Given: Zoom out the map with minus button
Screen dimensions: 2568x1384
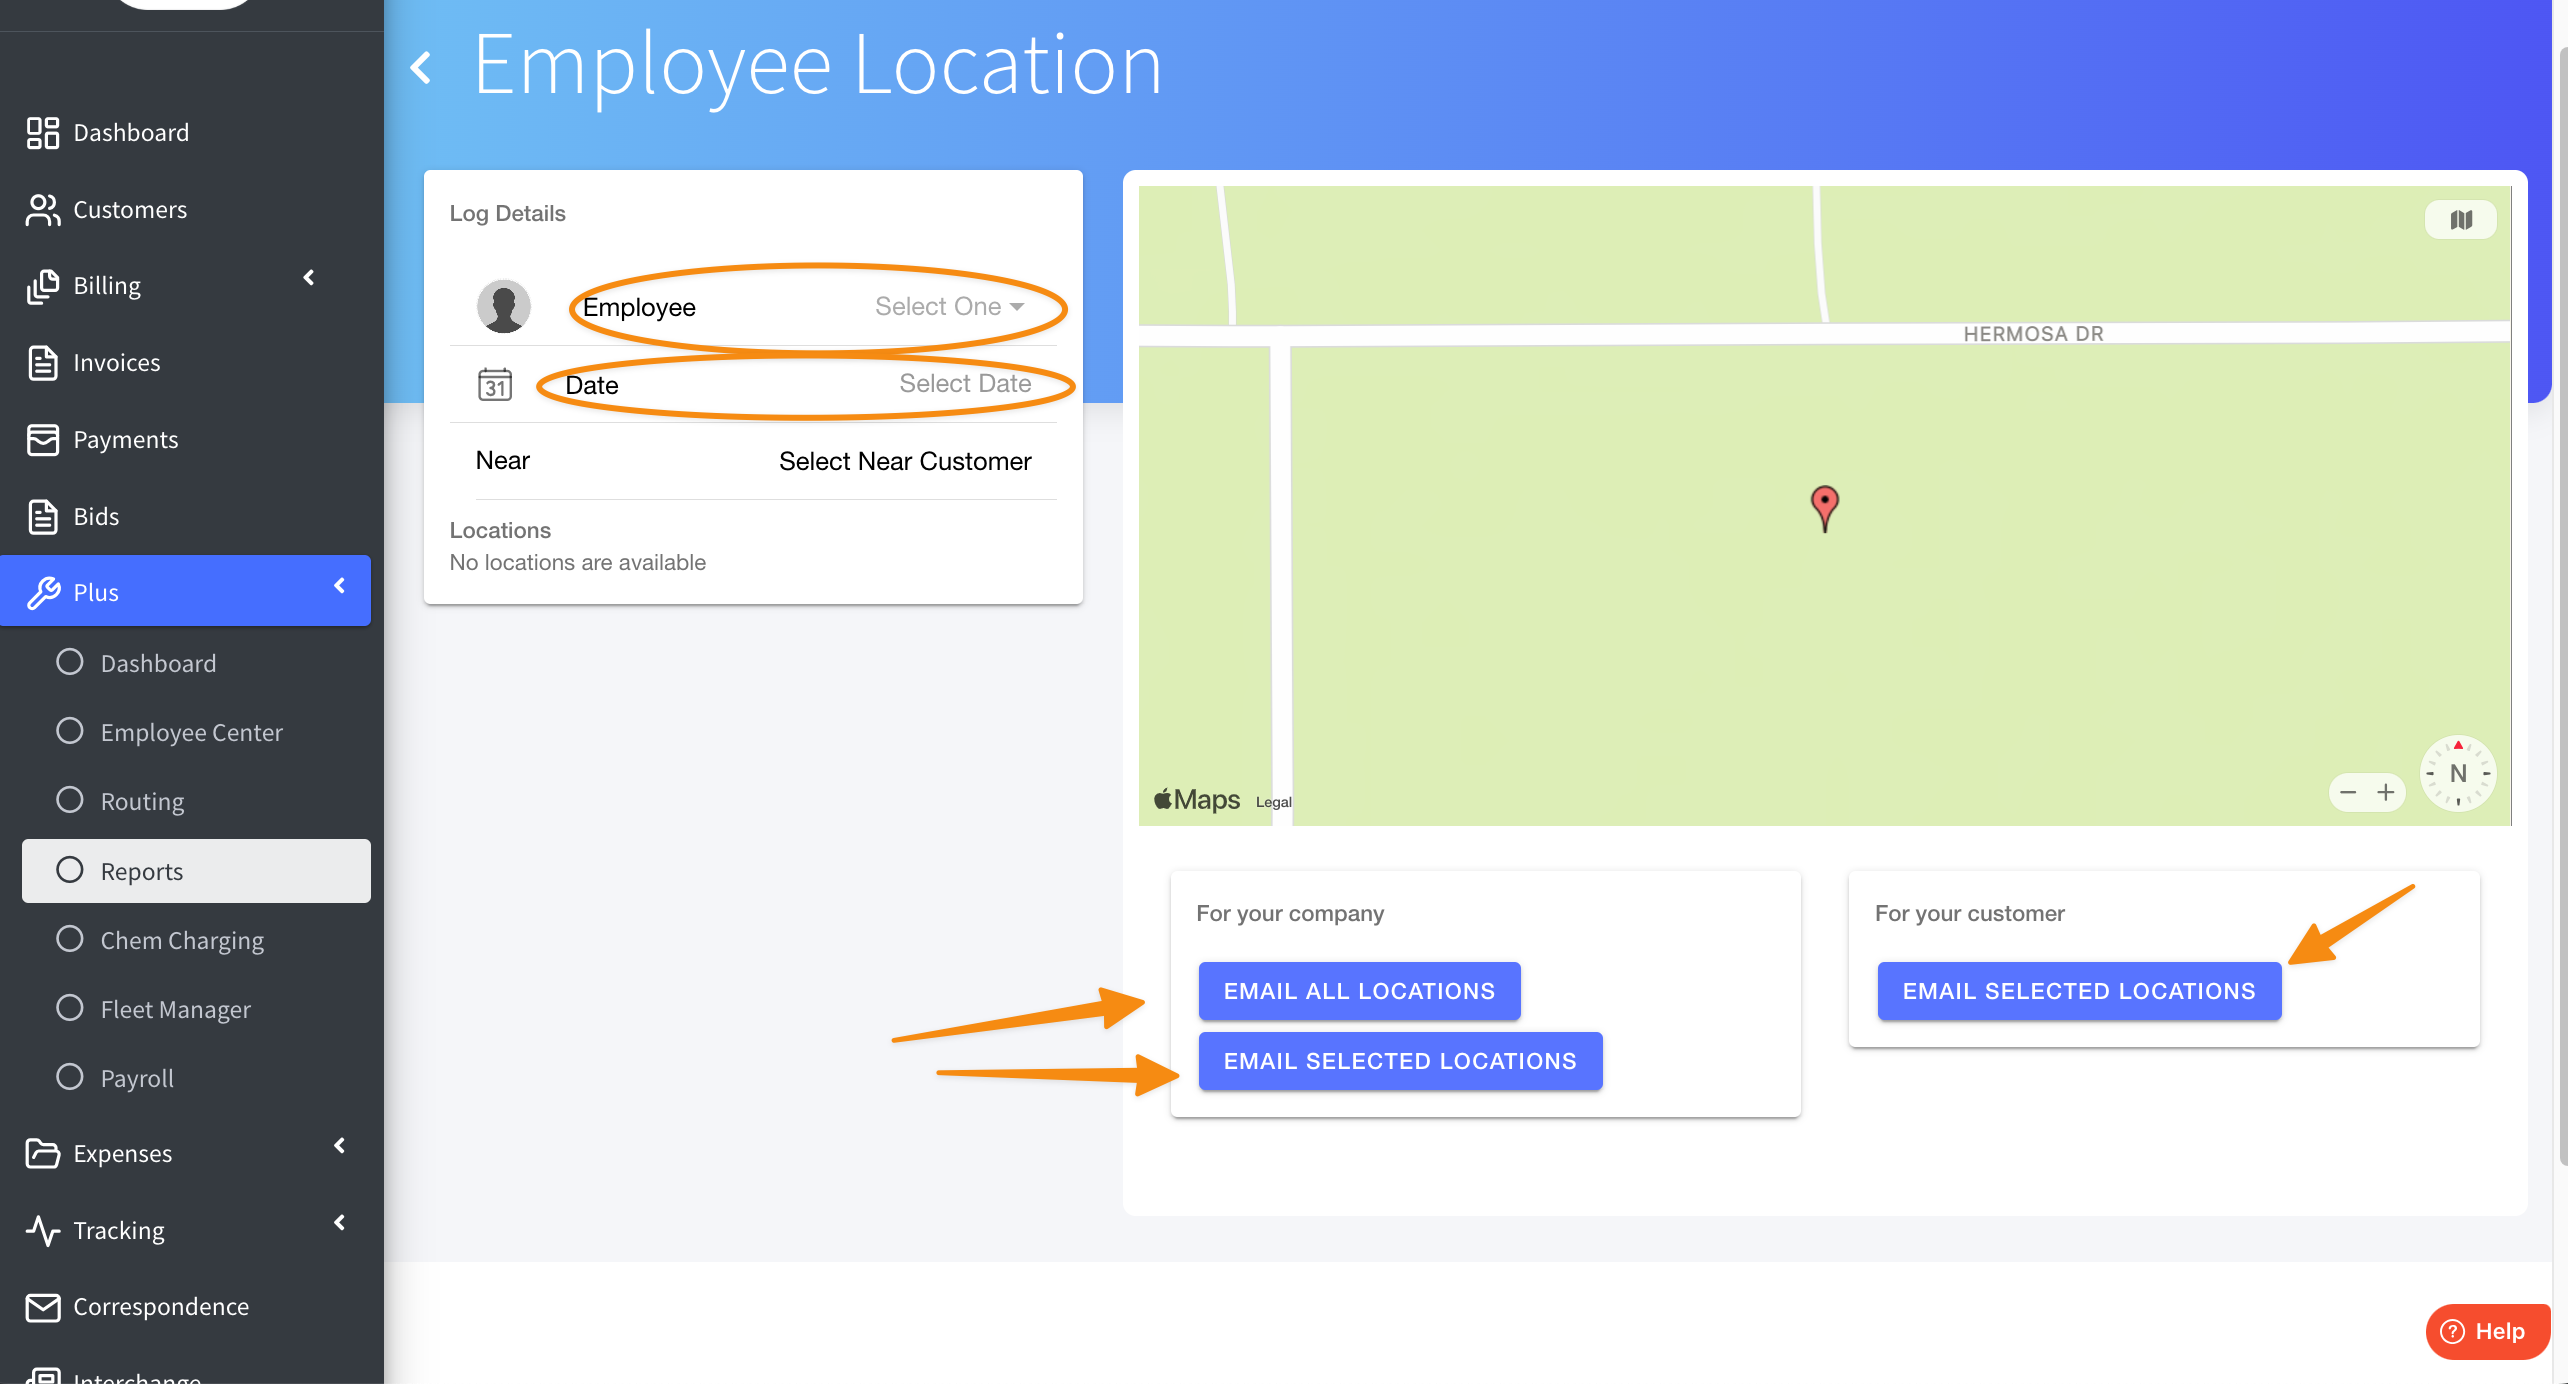Looking at the screenshot, I should [2348, 793].
